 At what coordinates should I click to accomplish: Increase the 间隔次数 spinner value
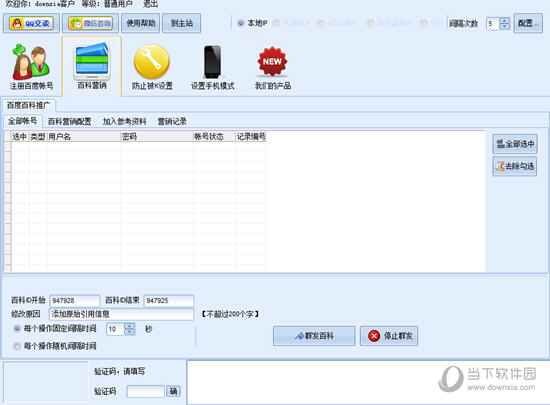pyautogui.click(x=504, y=20)
